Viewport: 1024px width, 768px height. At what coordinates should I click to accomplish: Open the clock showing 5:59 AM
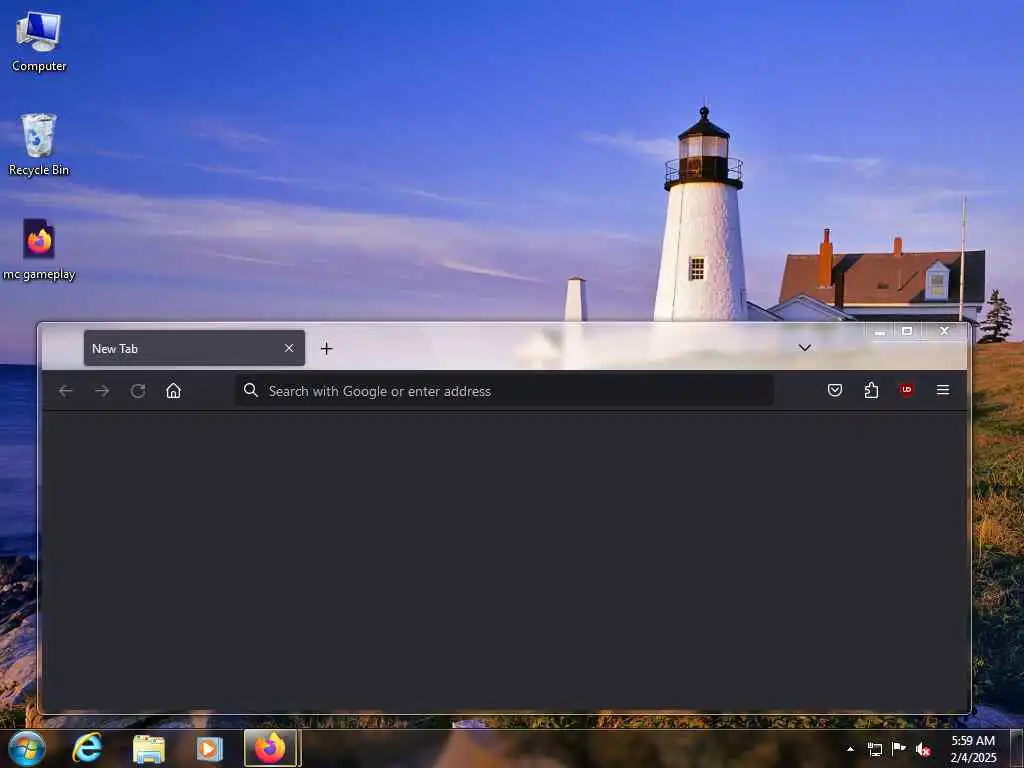pos(973,749)
